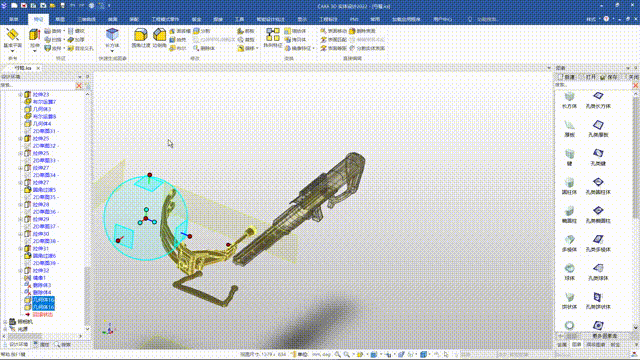
Task: Expand the 拉伸25 tree node
Action: [x=20, y=139]
